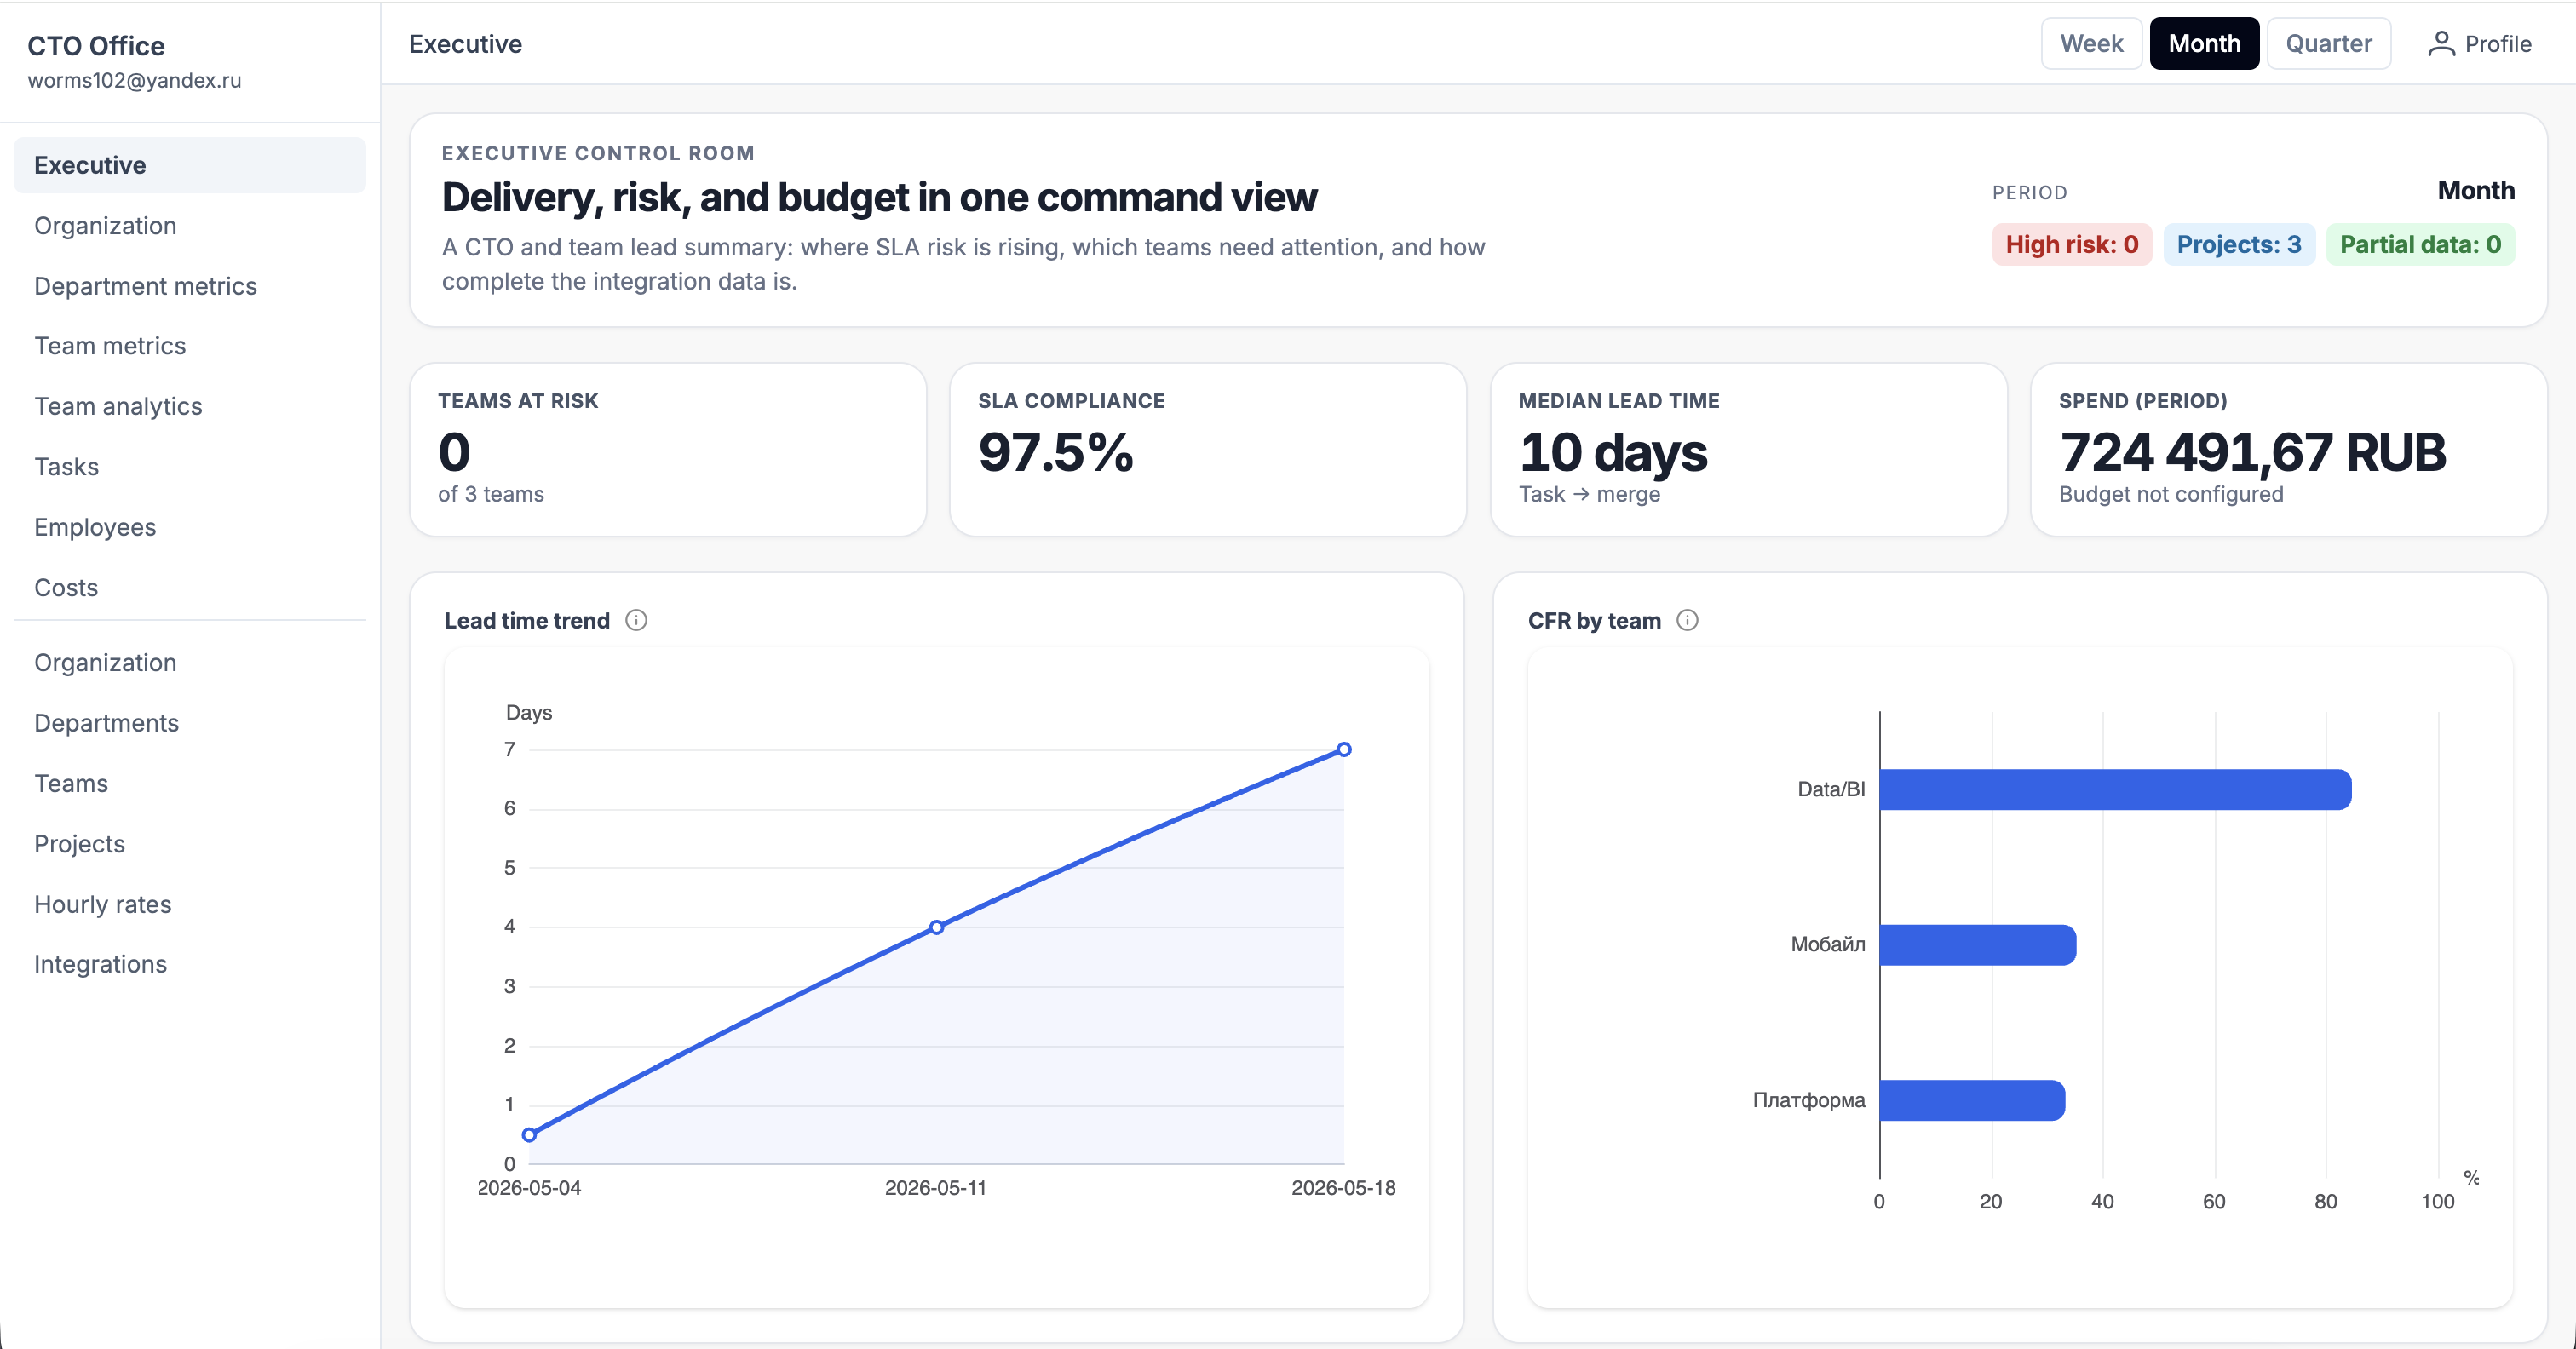Open Teams in the sidebar

pyautogui.click(x=190, y=783)
